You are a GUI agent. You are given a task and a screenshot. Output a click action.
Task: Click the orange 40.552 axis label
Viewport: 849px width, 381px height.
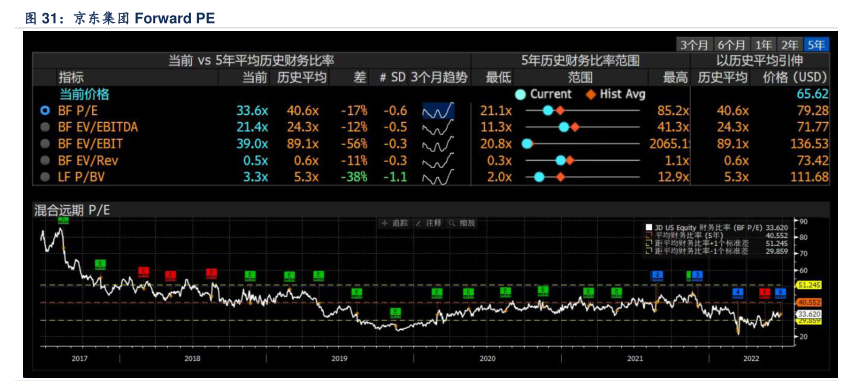pyautogui.click(x=808, y=303)
